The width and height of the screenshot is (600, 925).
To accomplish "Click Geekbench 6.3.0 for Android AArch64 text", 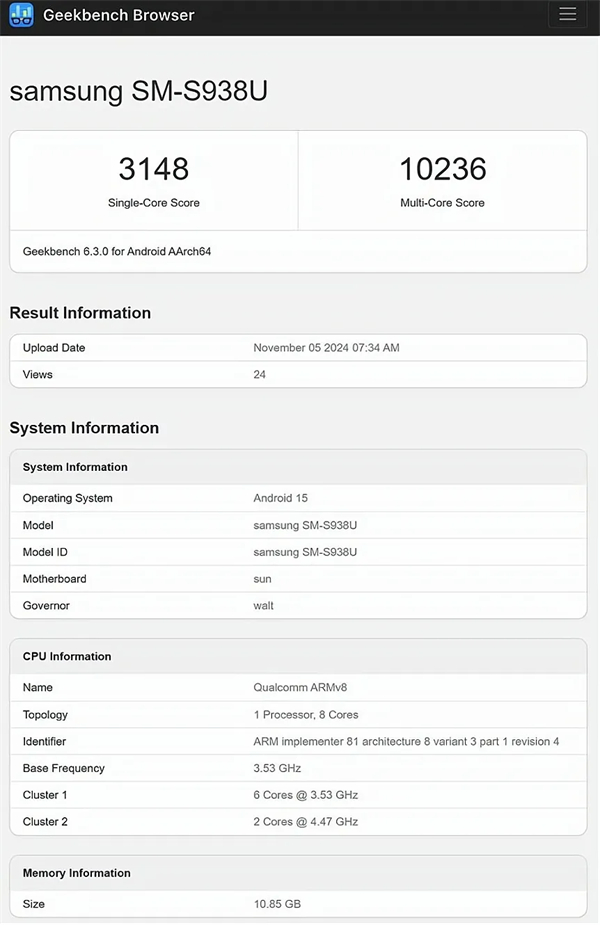I will point(117,251).
